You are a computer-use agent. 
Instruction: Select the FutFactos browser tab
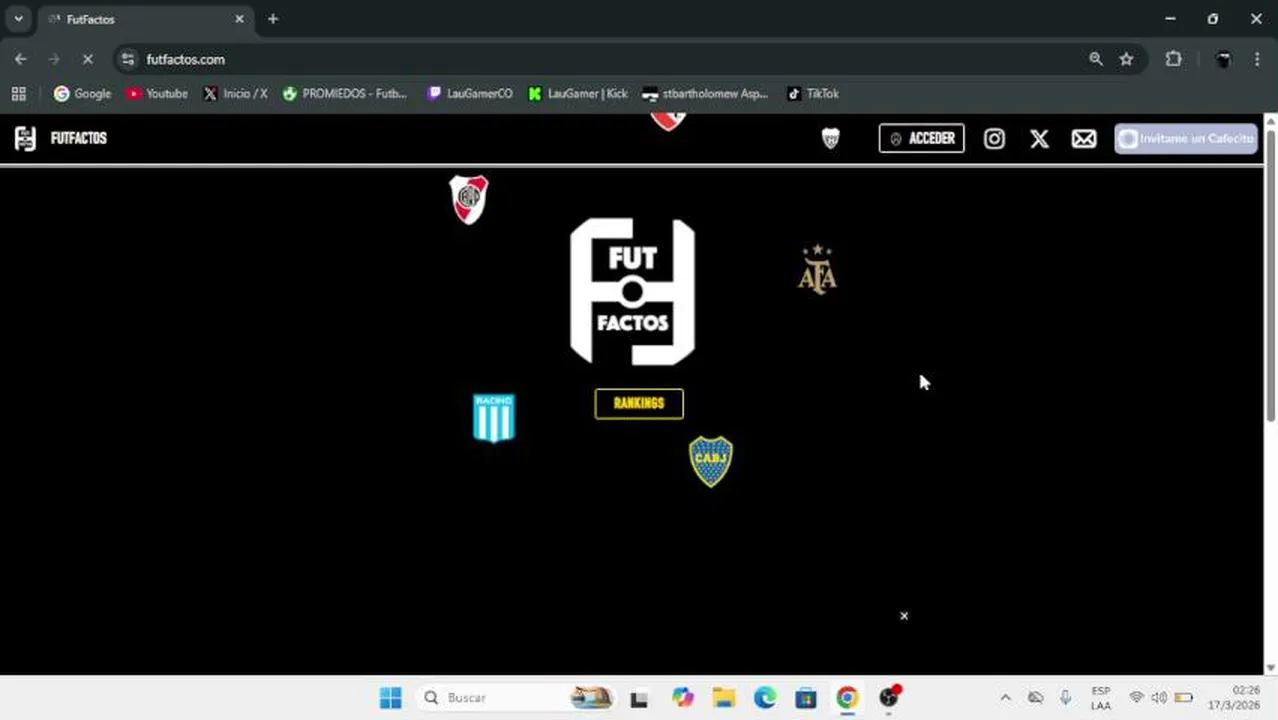[x=145, y=19]
